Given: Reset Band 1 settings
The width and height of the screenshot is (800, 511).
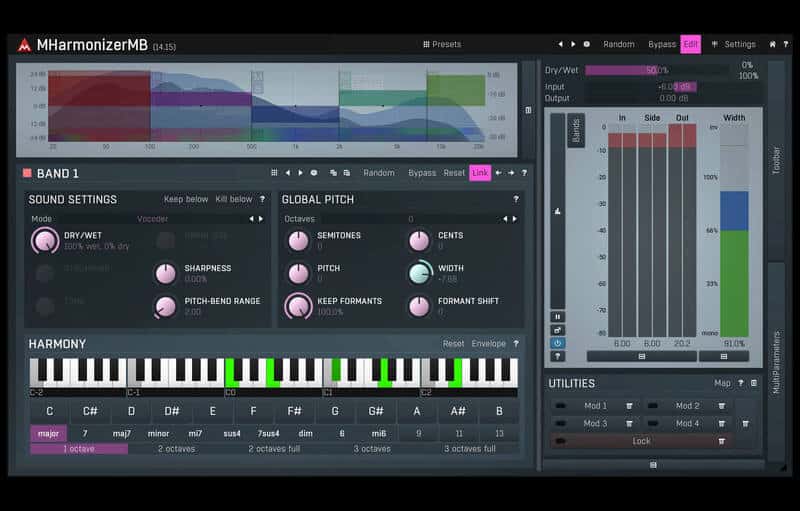Looking at the screenshot, I should 454,173.
